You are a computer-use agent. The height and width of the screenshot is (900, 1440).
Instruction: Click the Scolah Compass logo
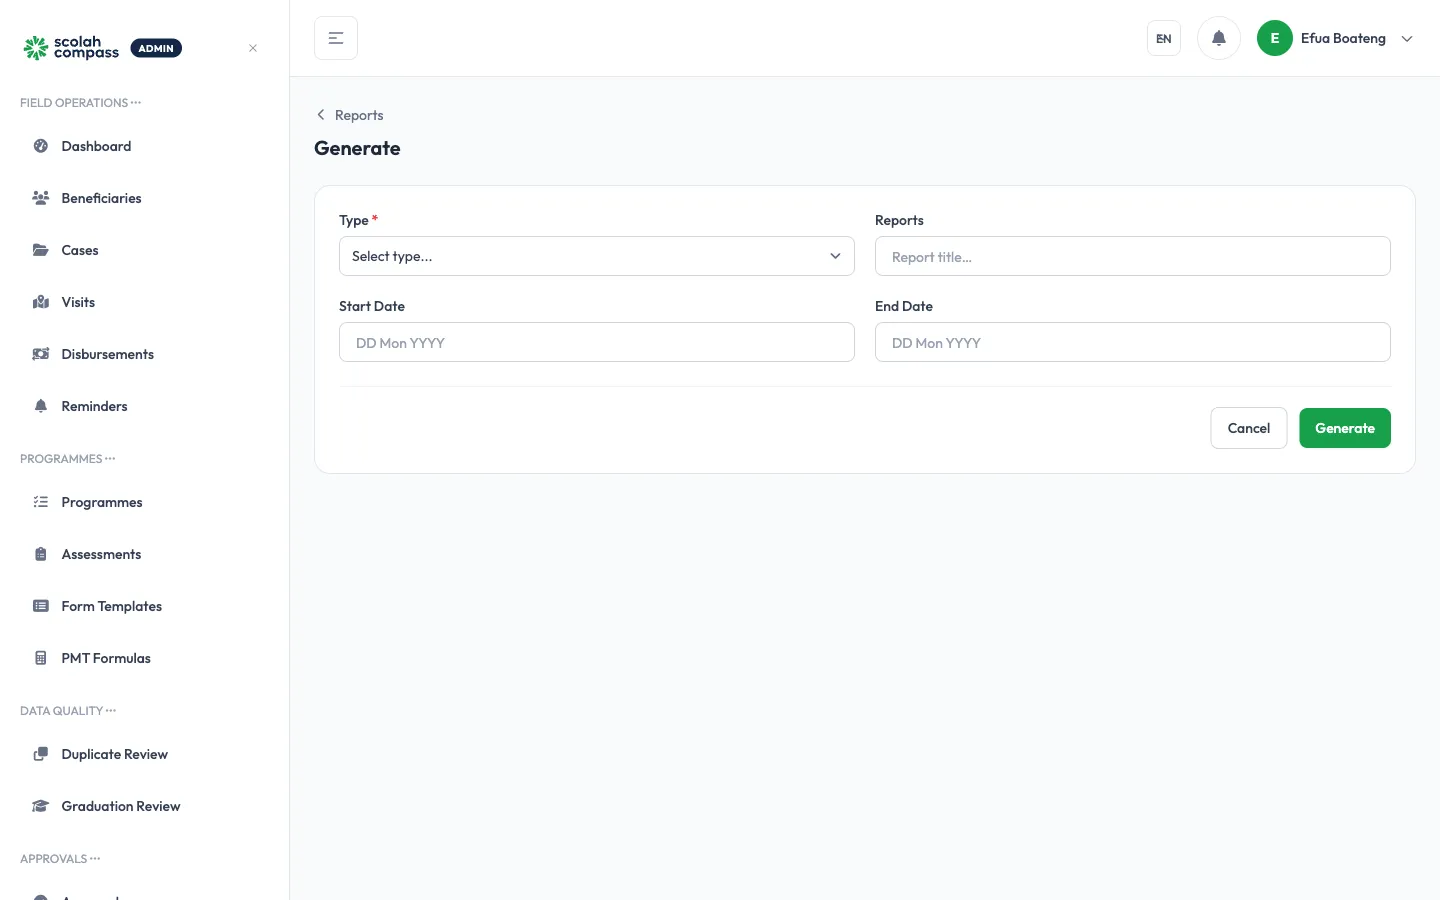click(x=71, y=48)
